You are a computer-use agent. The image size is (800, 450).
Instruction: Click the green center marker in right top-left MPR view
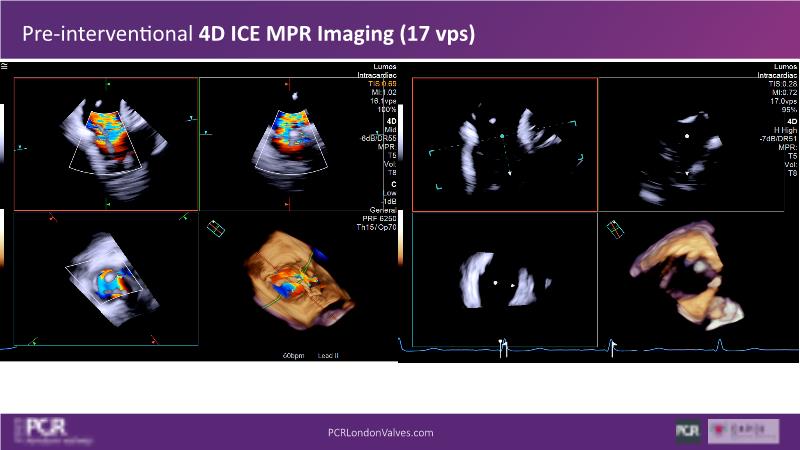click(502, 134)
